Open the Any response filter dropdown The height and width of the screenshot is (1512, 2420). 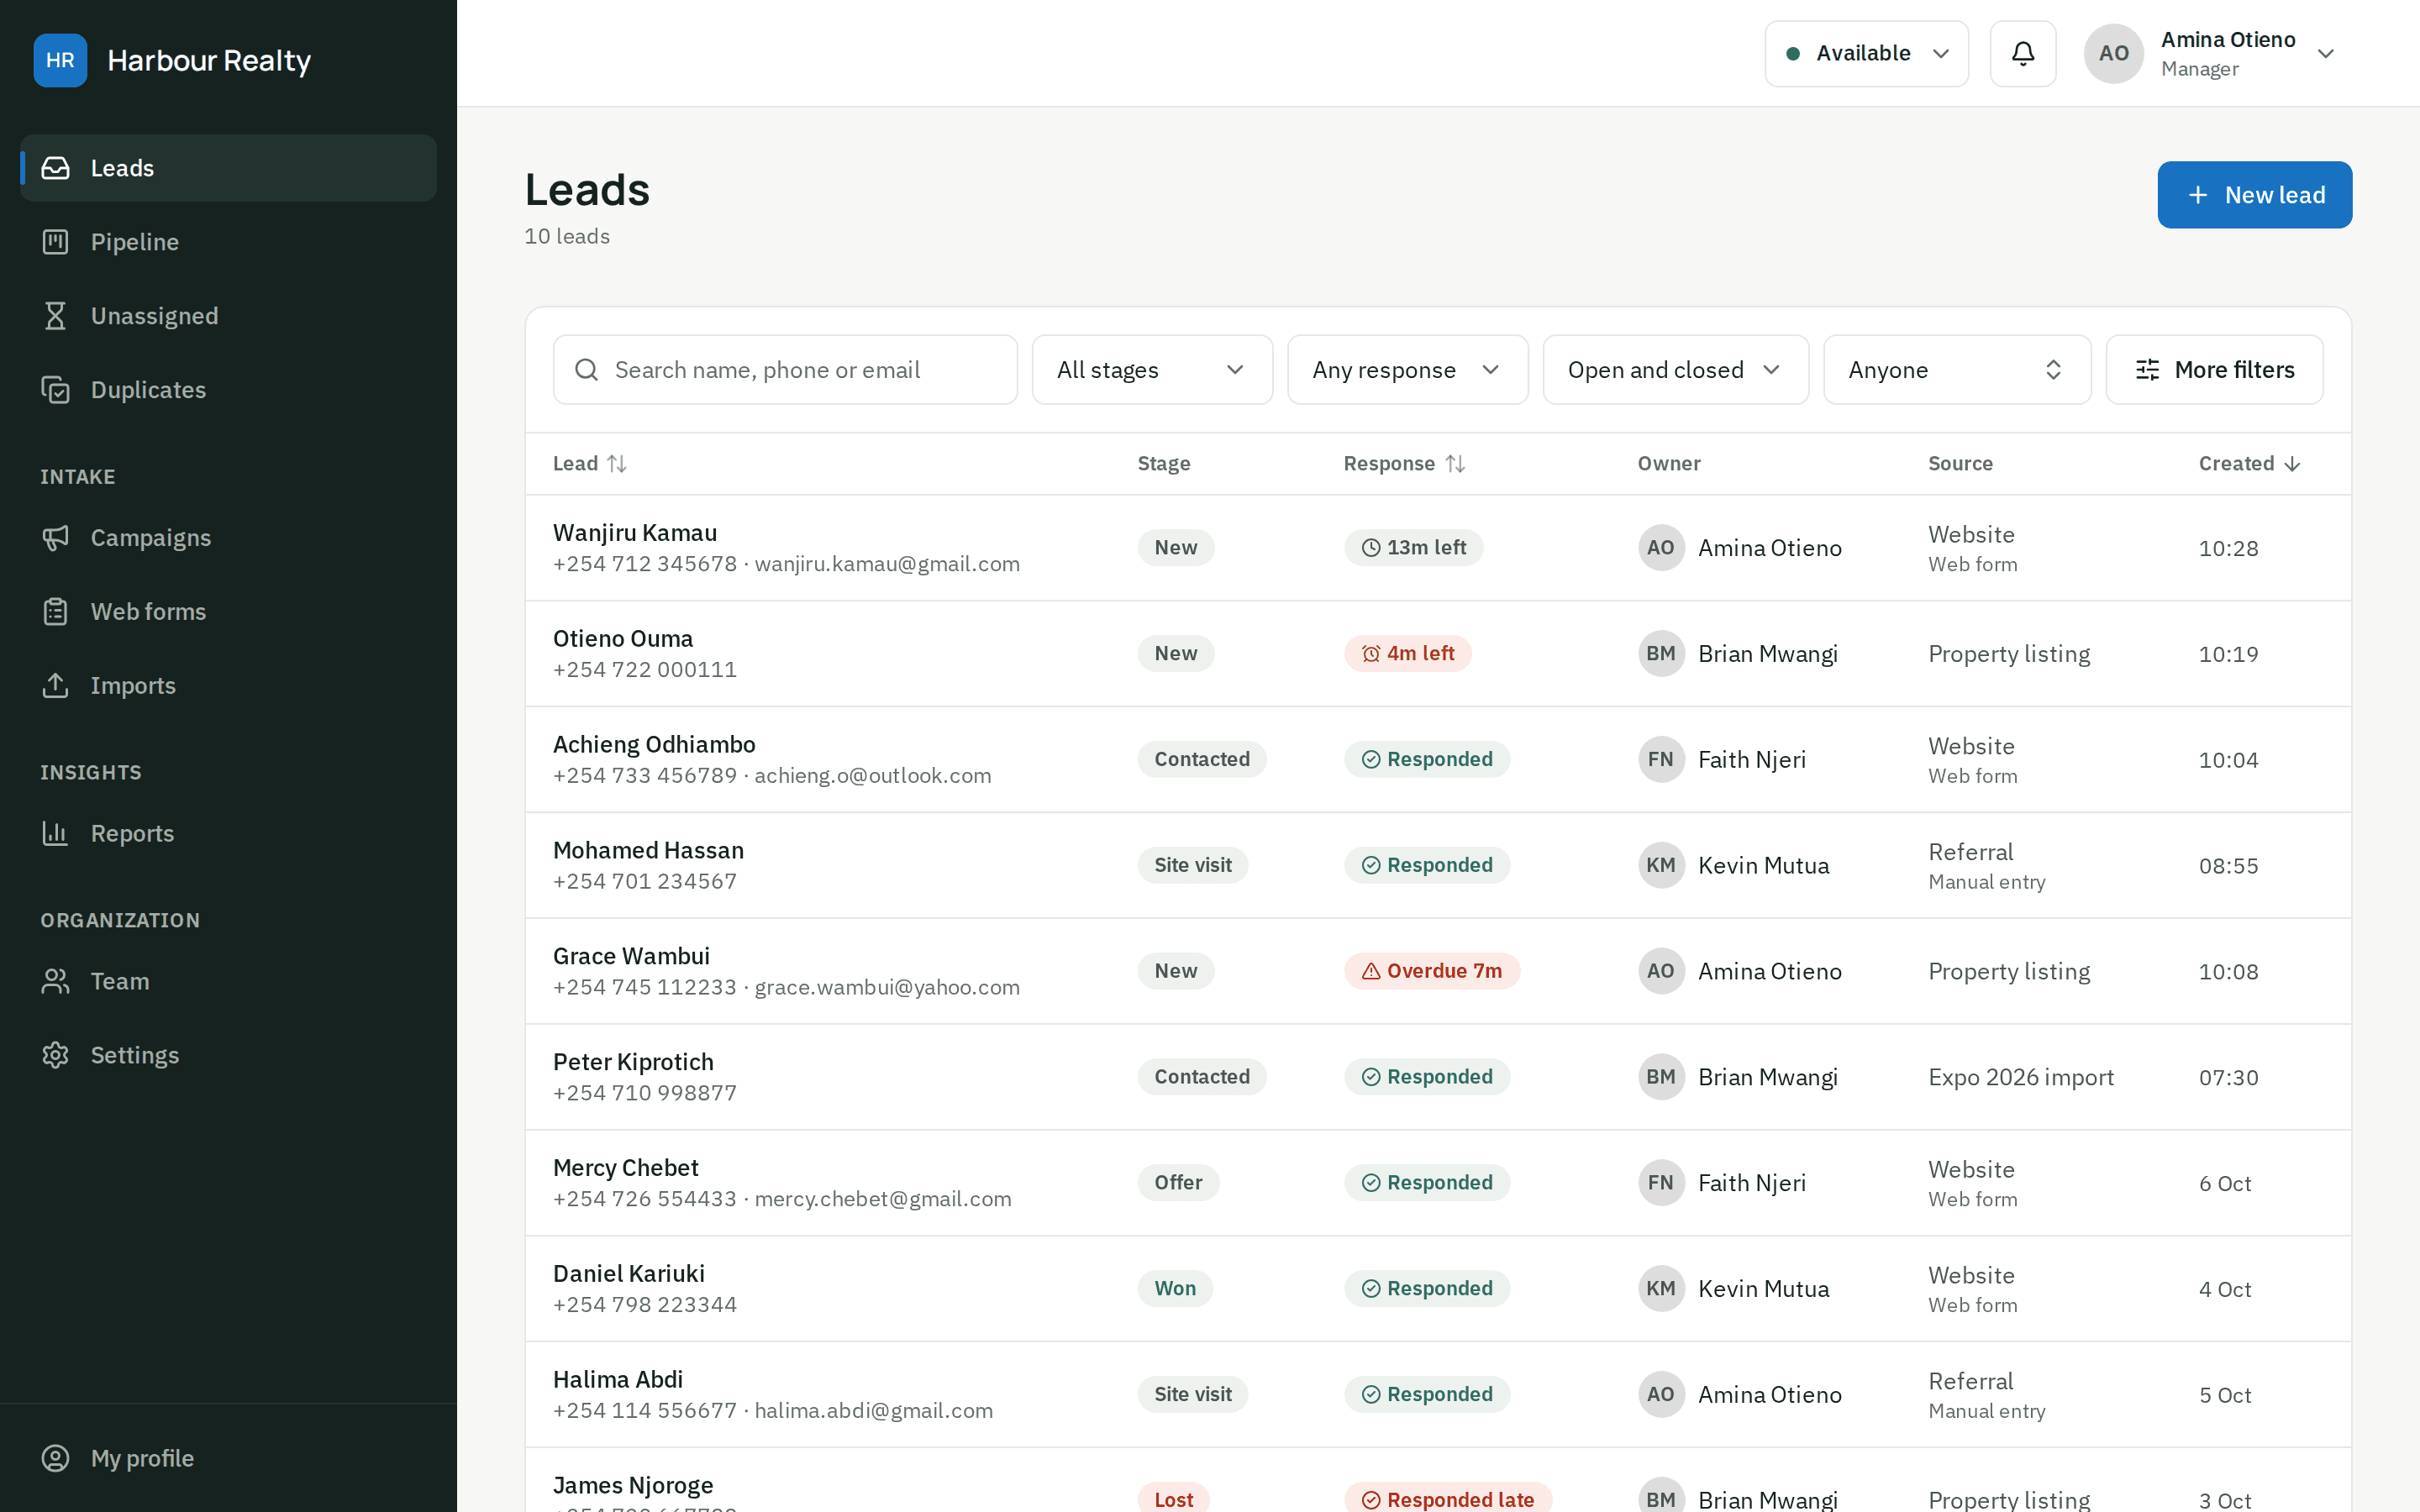pos(1407,370)
